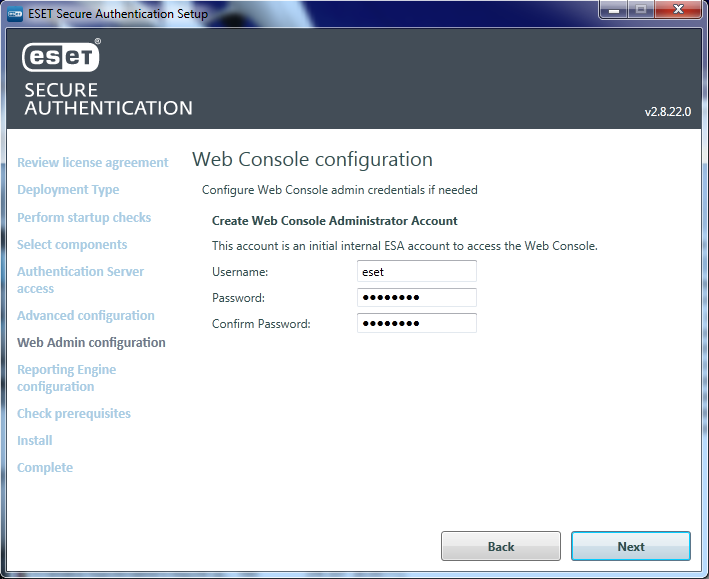Select Reporting Engine configuration step
This screenshot has height=579, width=709.
point(66,378)
